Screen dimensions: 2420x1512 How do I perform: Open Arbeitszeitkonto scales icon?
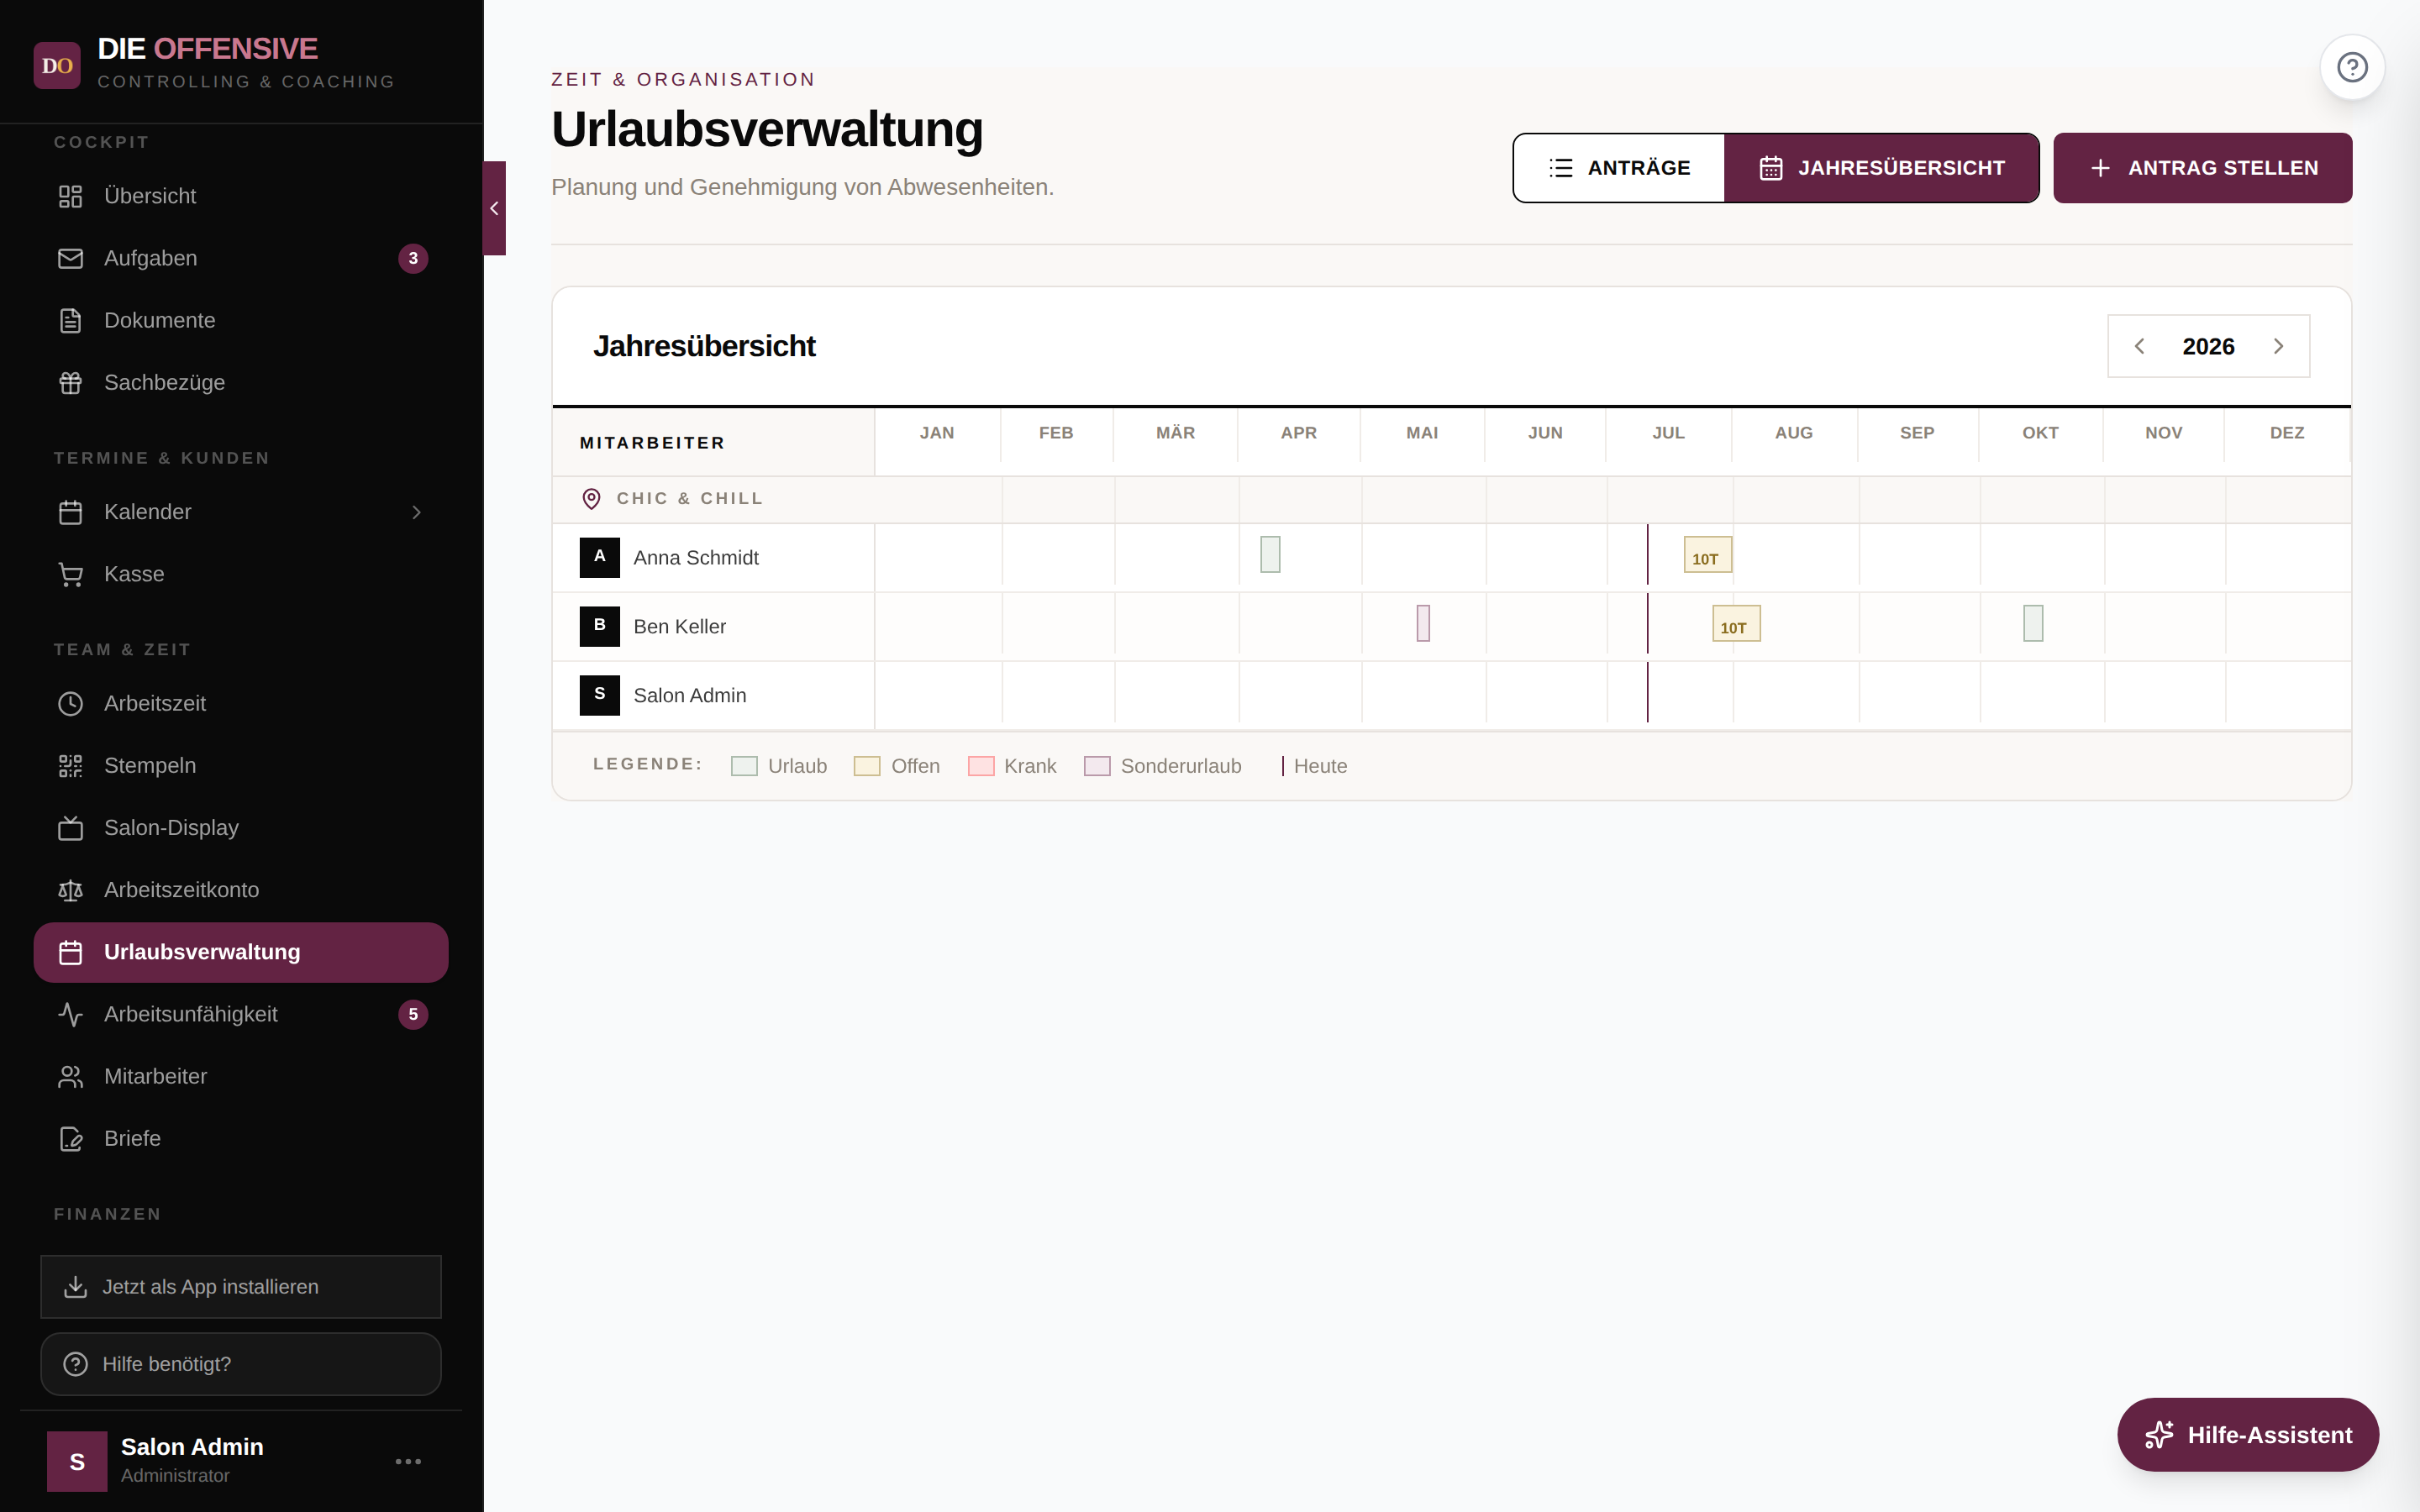coord(70,890)
